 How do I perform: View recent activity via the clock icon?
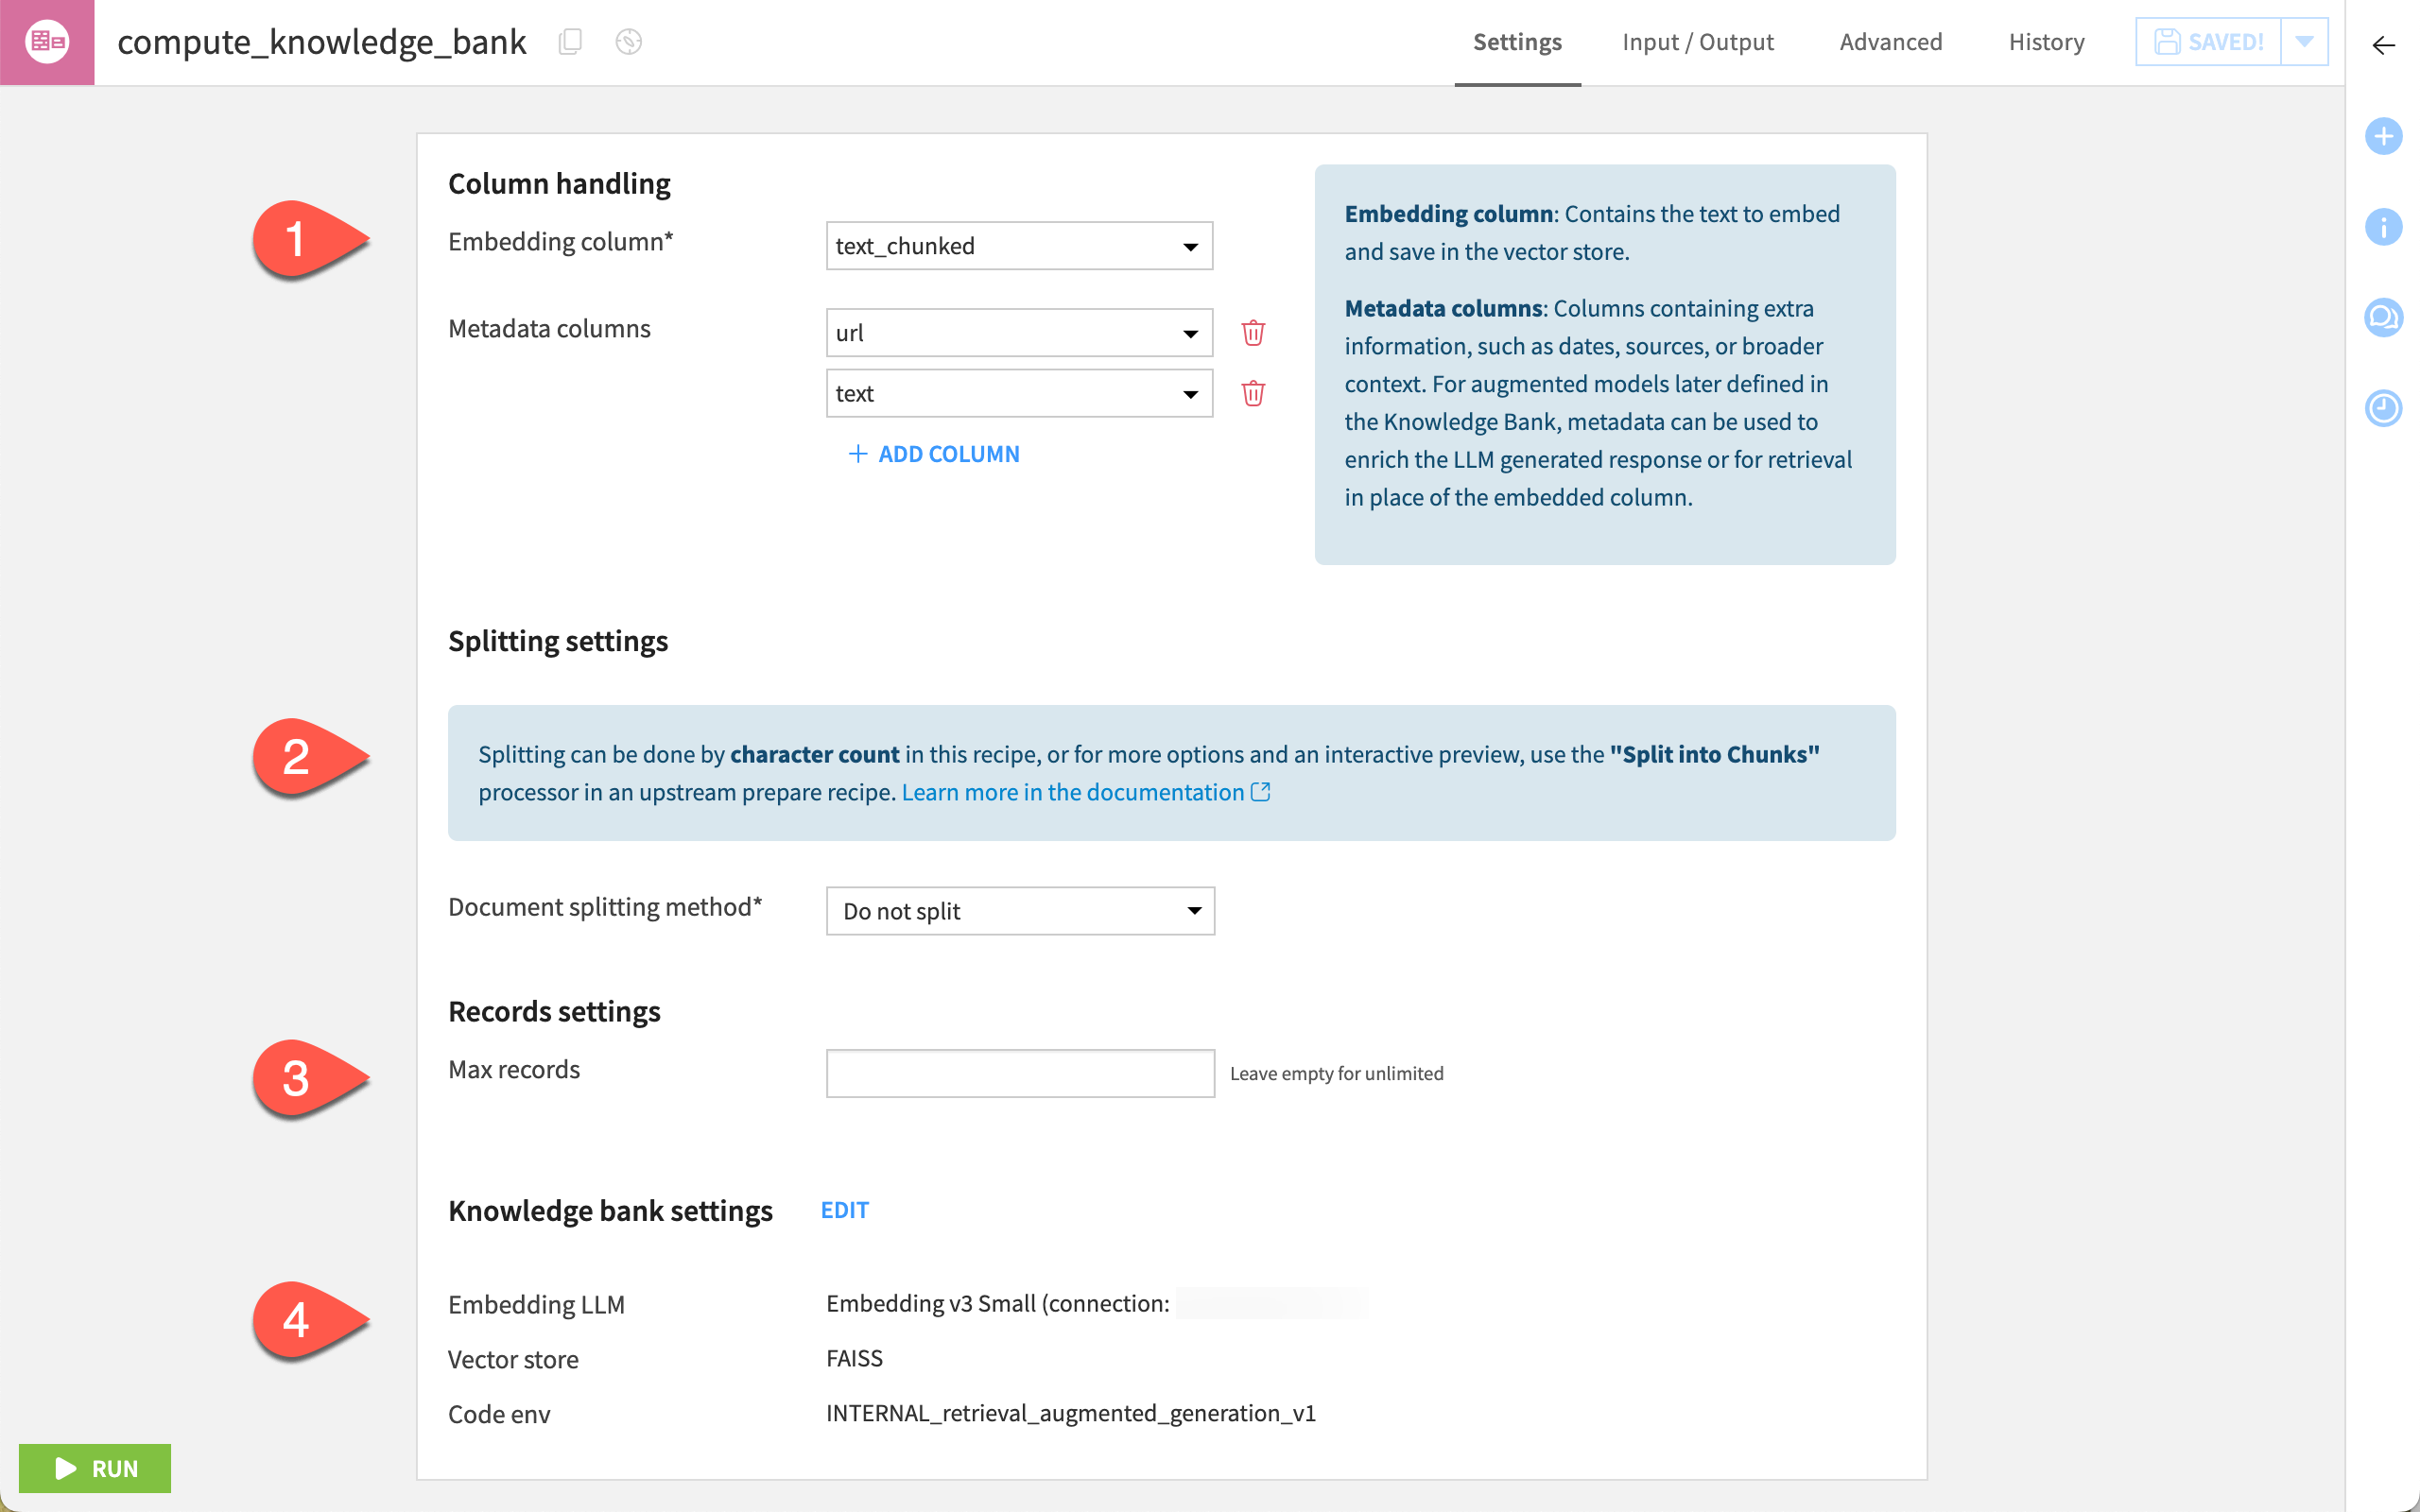2384,408
